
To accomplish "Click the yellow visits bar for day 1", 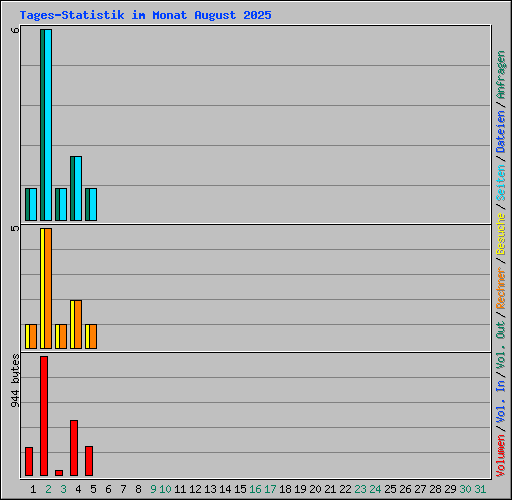I will click(x=28, y=337).
